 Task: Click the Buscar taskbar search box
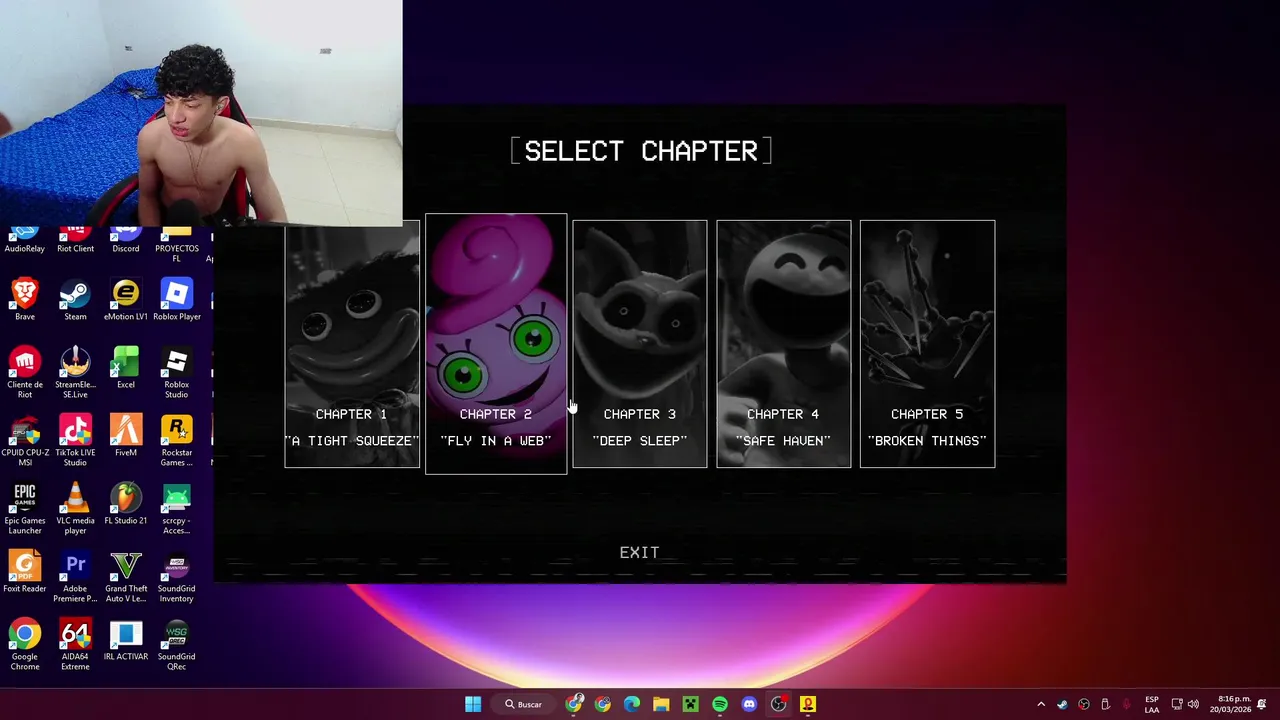[524, 704]
